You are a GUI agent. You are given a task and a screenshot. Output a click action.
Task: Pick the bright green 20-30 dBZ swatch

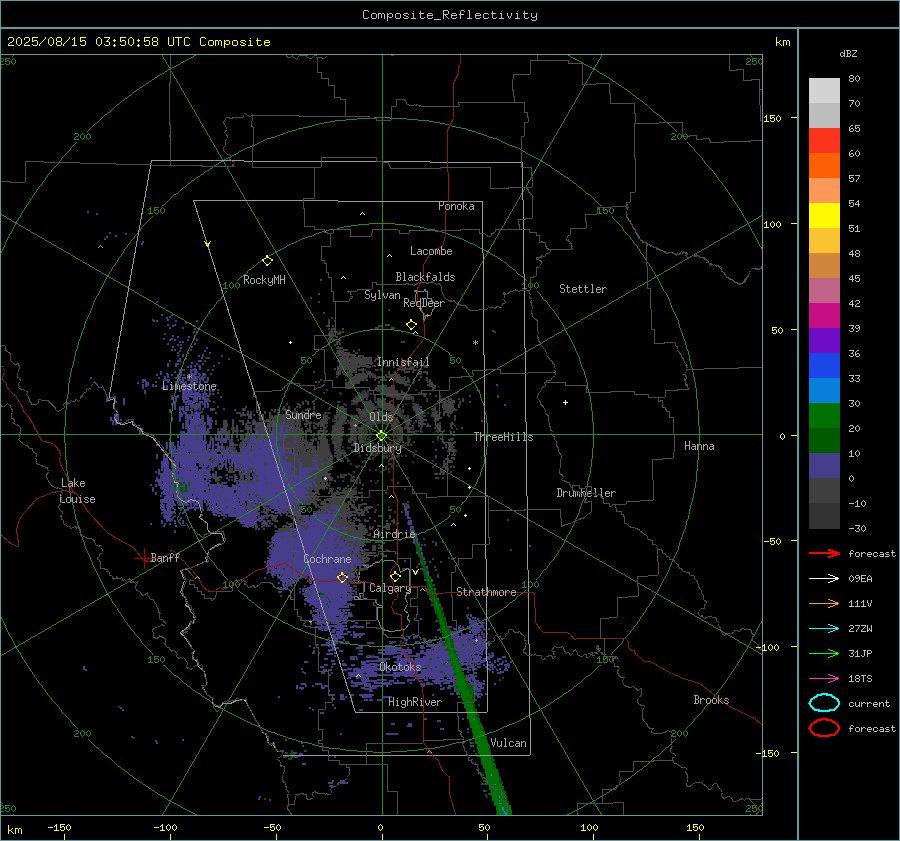(824, 415)
